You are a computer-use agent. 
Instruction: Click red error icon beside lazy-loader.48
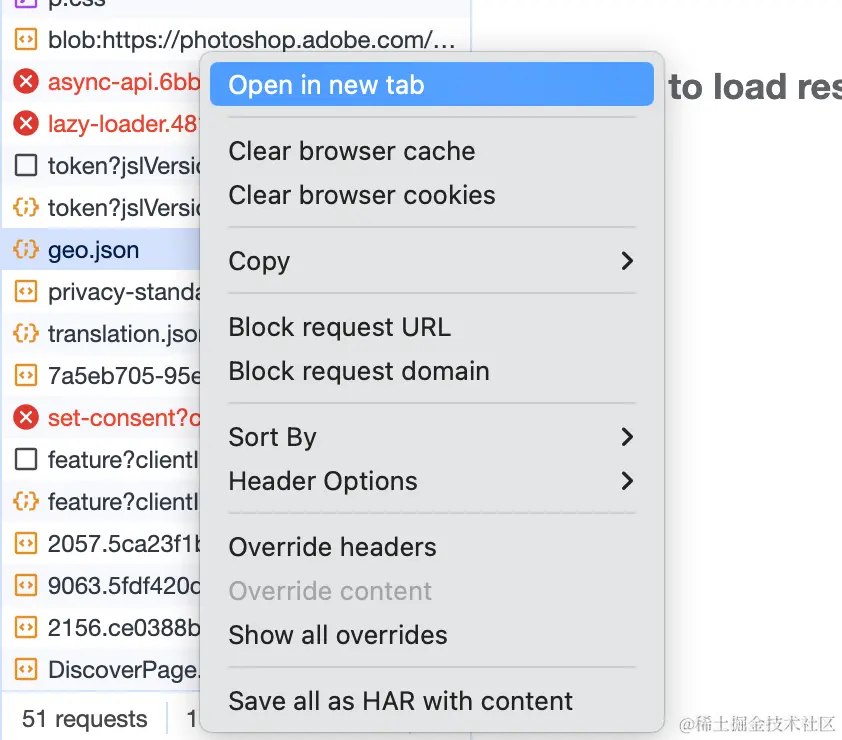tap(26, 124)
